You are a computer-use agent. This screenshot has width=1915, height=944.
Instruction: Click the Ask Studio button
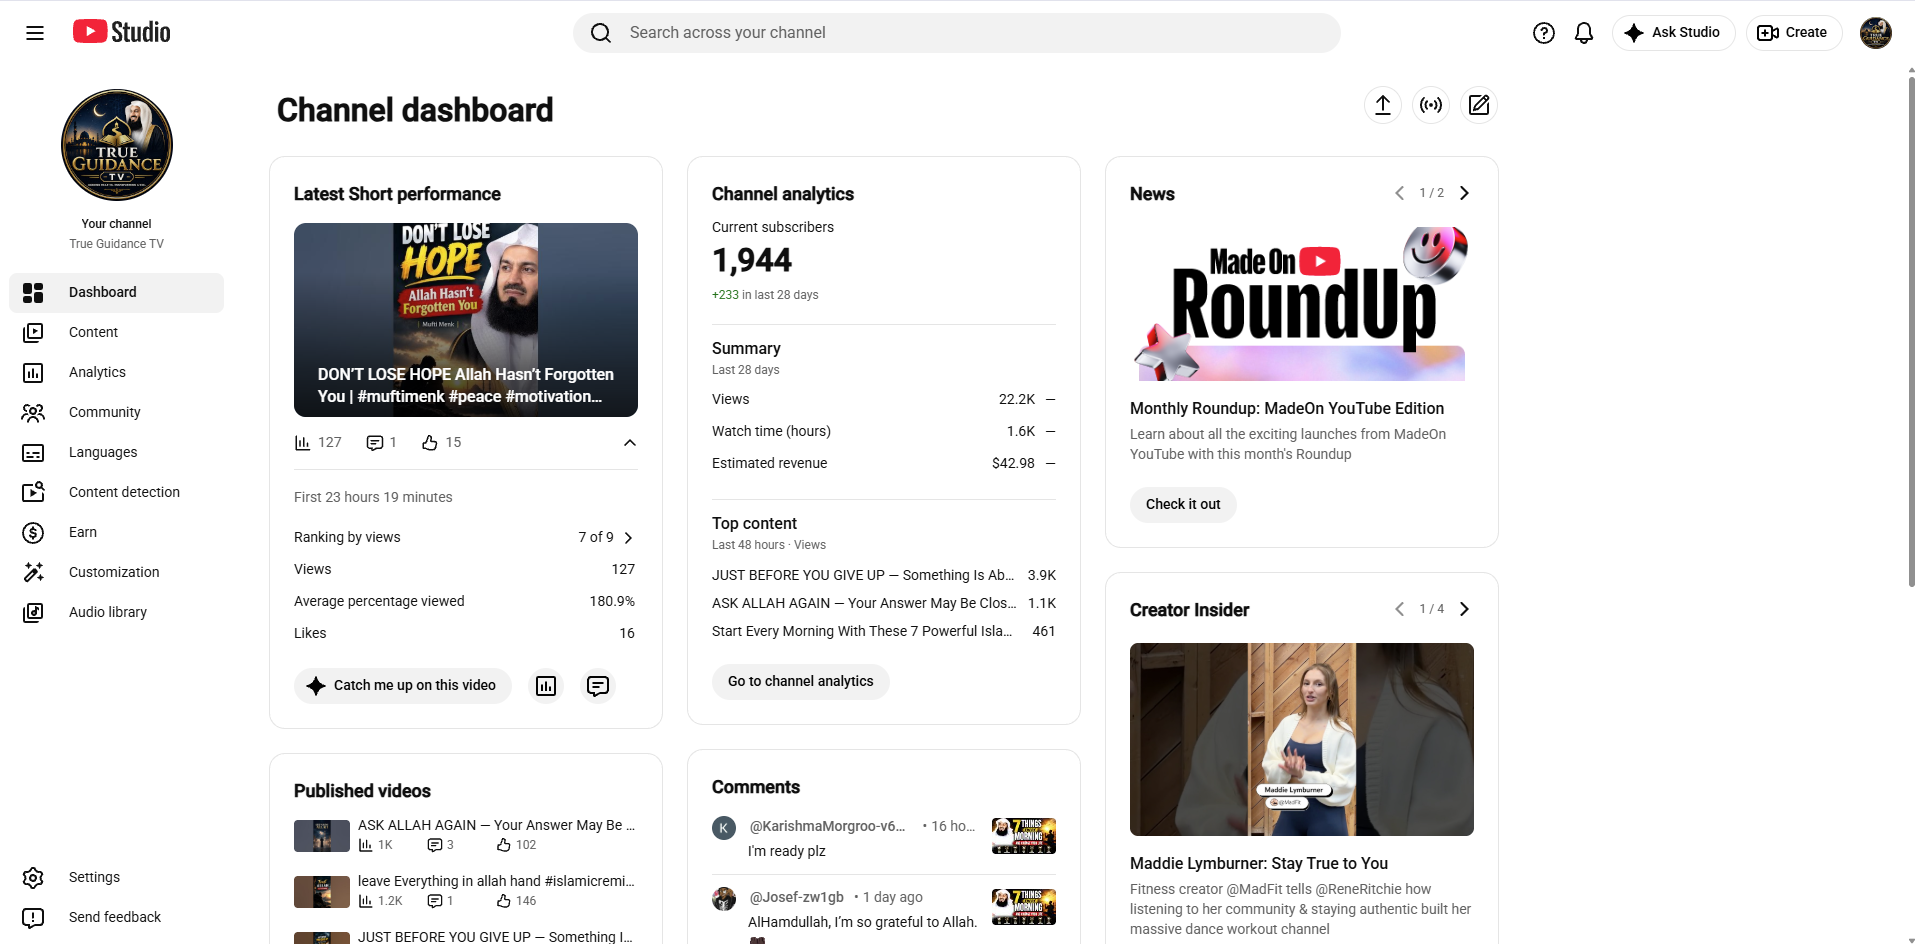click(x=1673, y=33)
